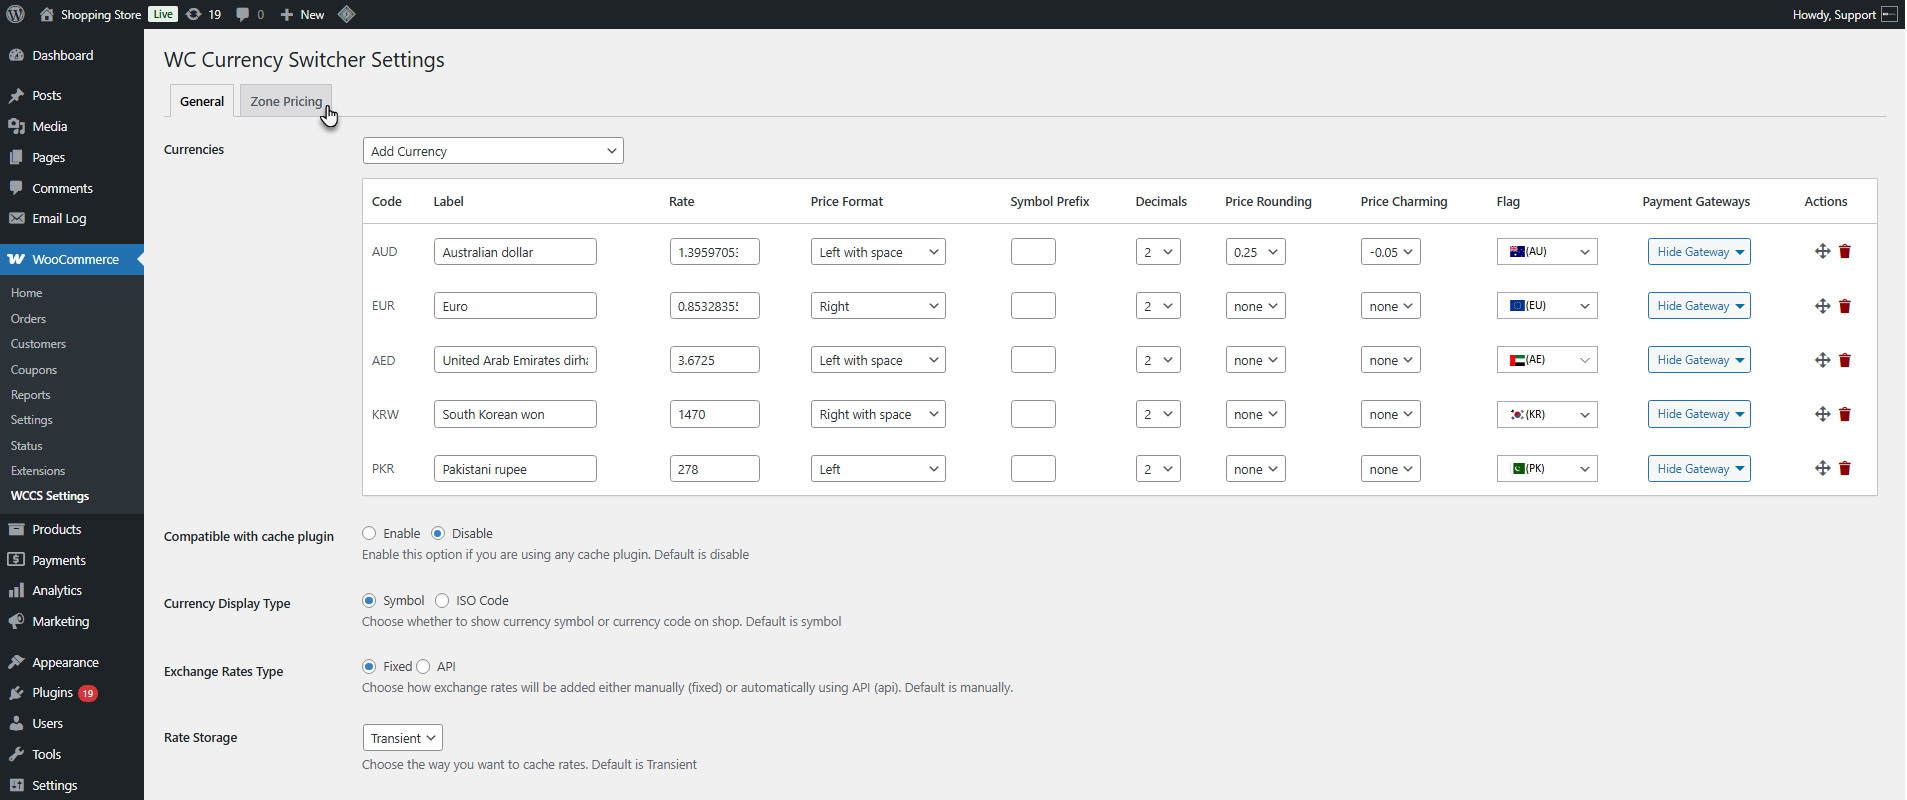Screen dimensions: 1907x800
Task: Open WooCommerce Reports submenu
Action: (31, 395)
